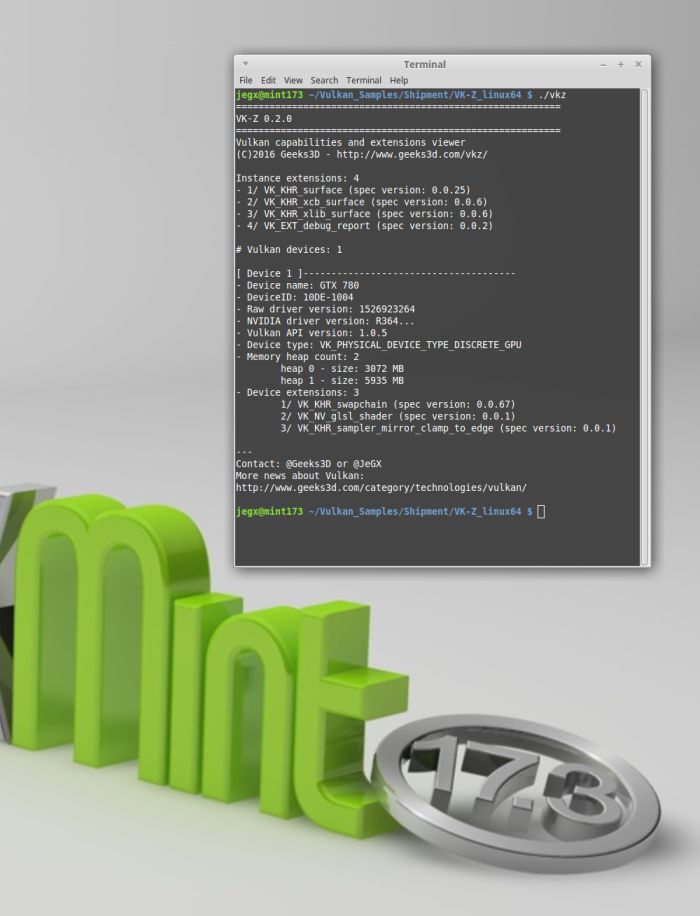
Task: Click 'More news about Vulkan:' line
Action: tap(300, 476)
